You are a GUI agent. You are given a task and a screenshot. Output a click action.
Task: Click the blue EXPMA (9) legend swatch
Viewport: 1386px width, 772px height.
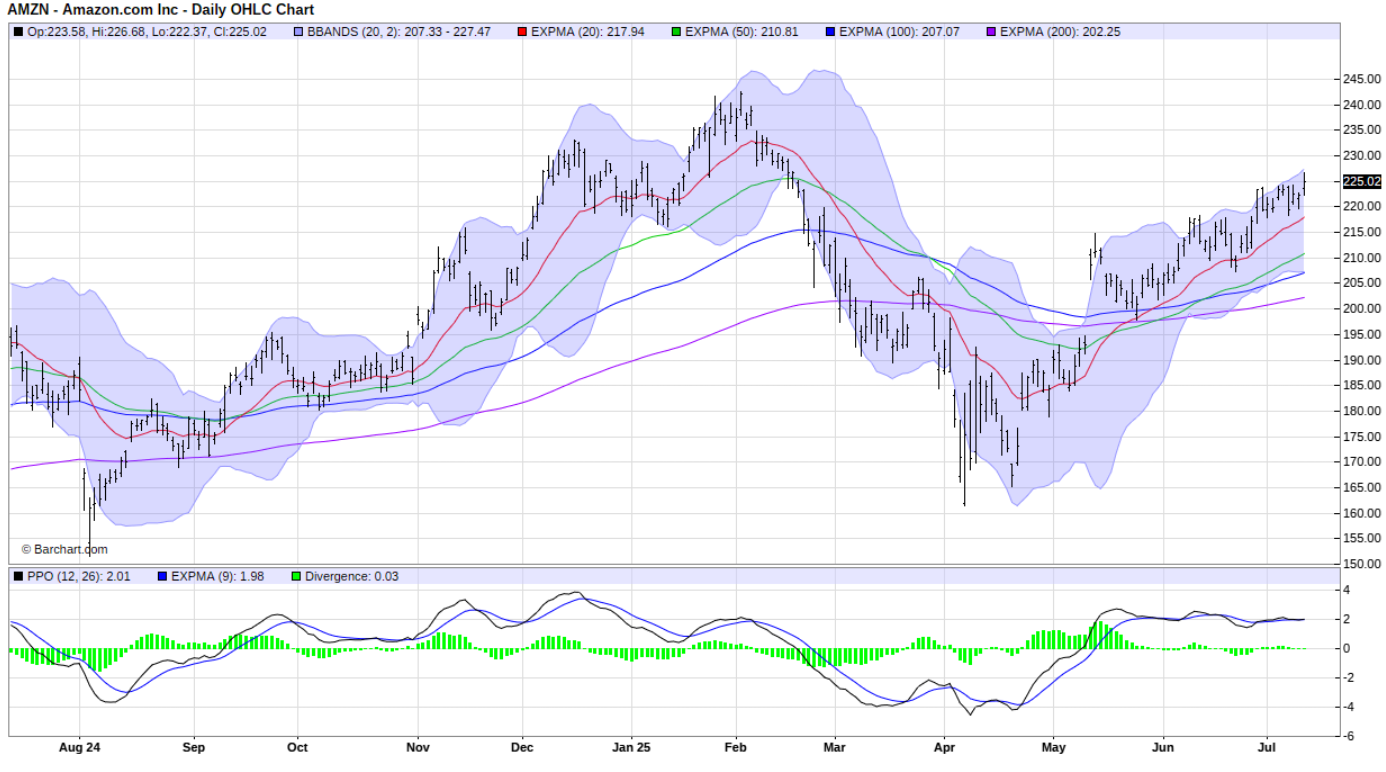(x=163, y=576)
